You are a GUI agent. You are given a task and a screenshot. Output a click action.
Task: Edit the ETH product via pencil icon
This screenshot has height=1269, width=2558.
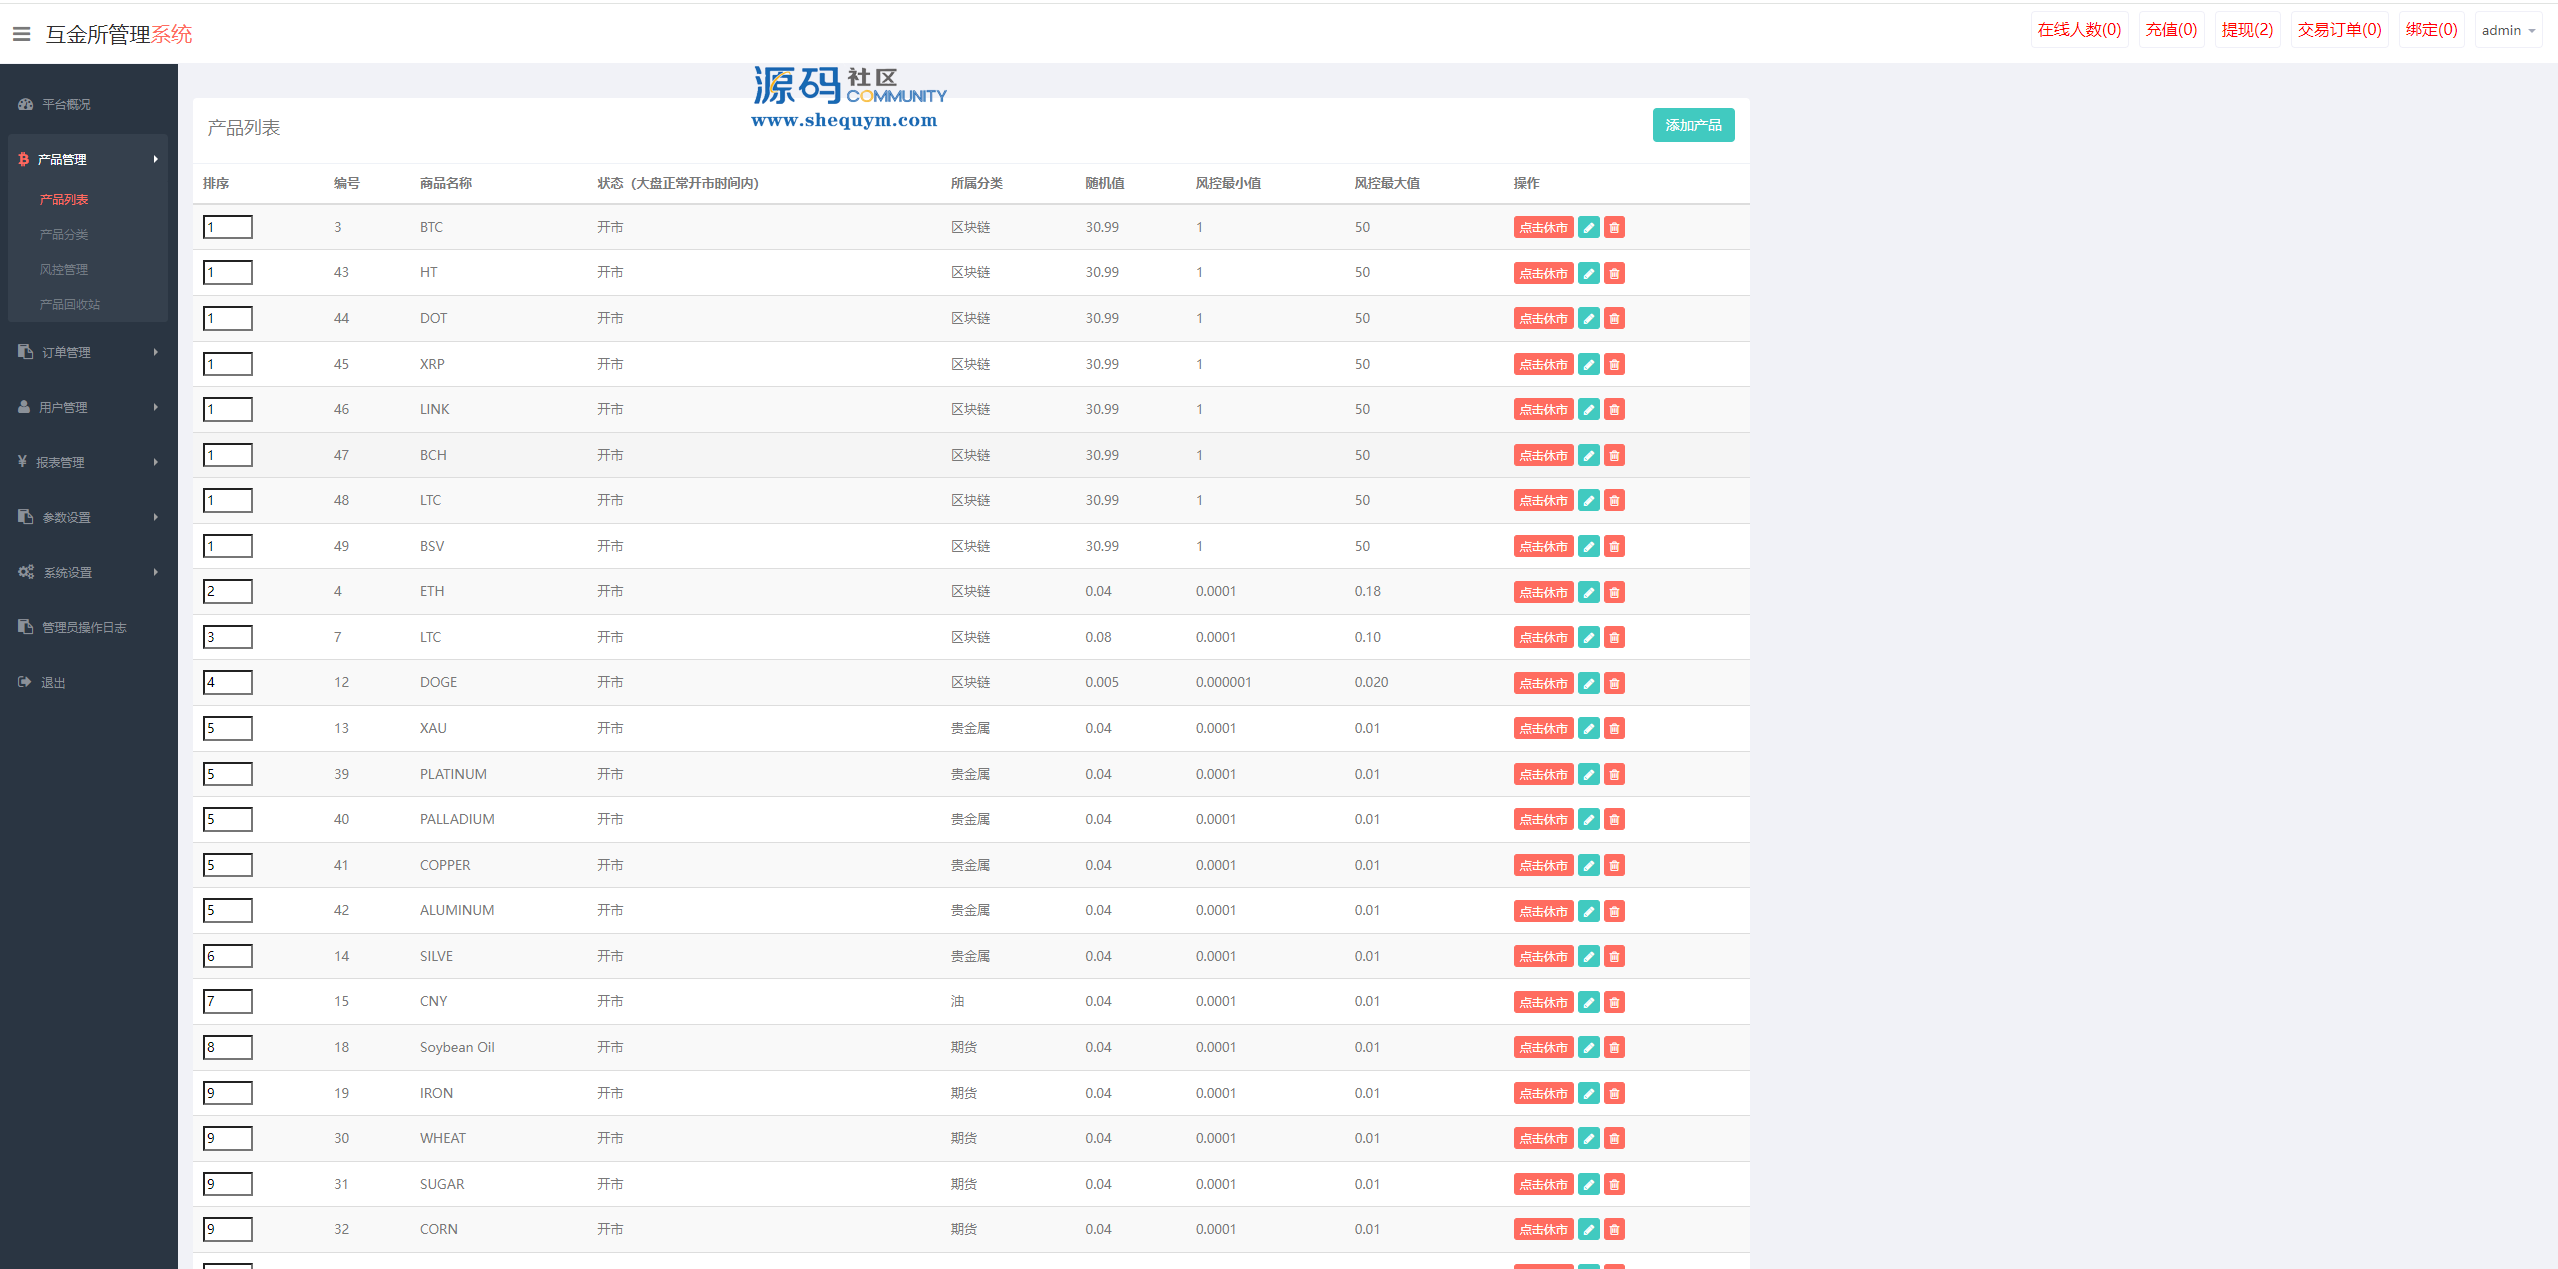(1588, 592)
